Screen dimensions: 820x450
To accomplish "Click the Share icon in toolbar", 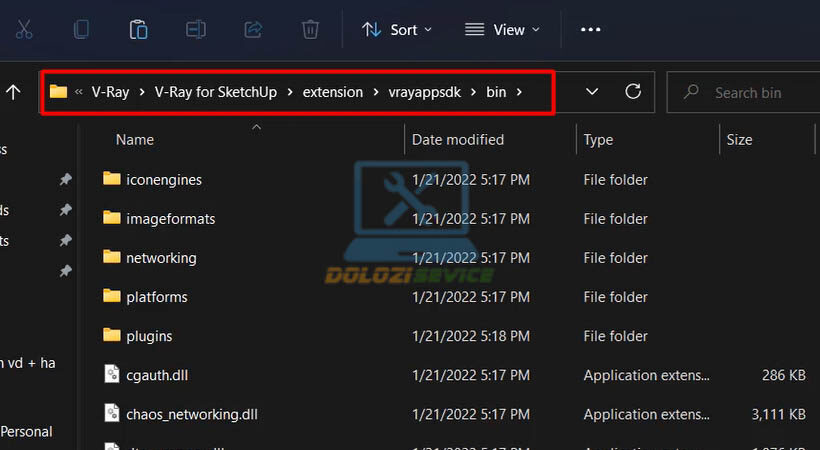I will (253, 29).
